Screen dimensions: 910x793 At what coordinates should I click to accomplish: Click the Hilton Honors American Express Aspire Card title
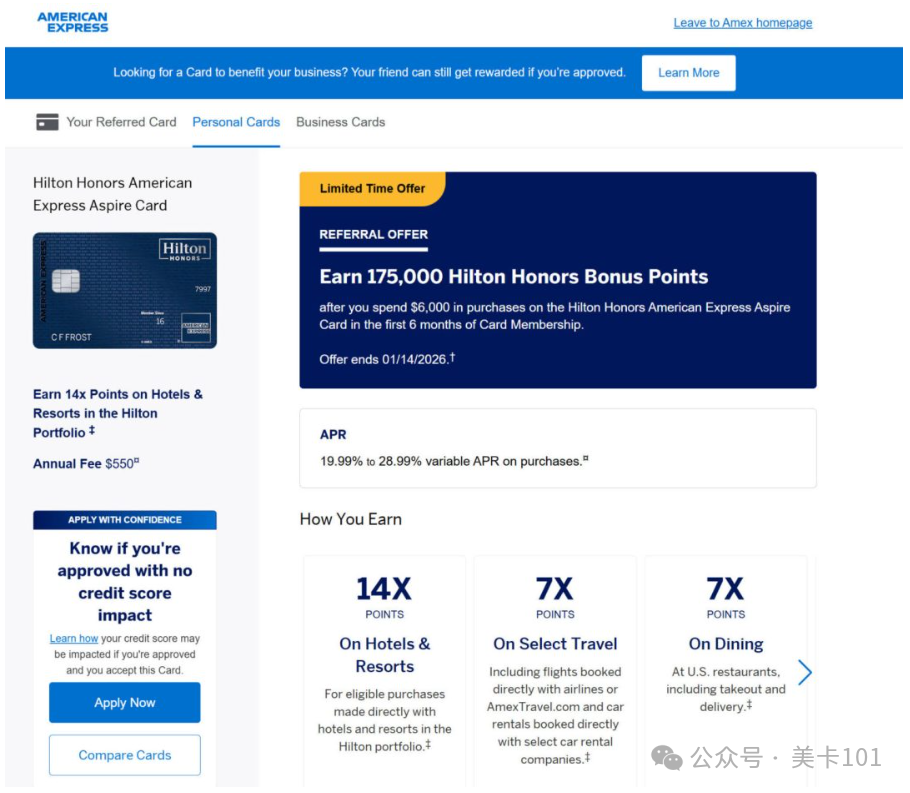112,194
